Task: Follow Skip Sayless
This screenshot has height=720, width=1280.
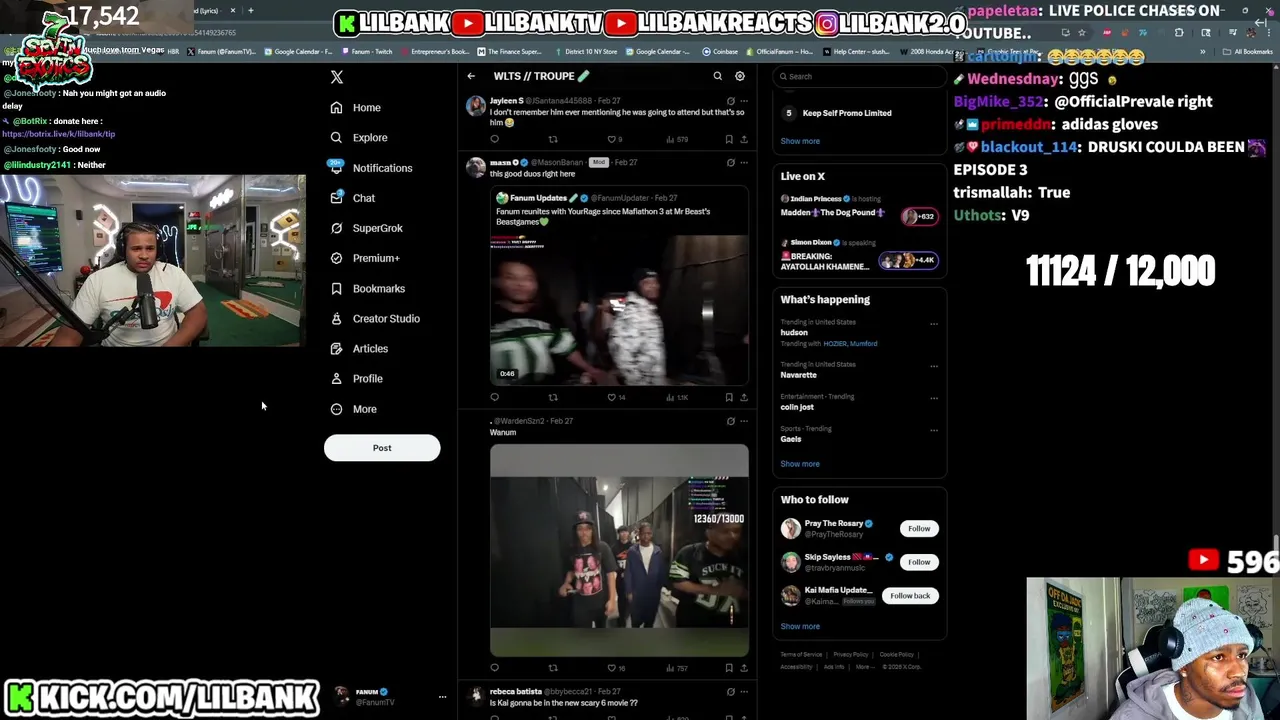Action: coord(919,562)
